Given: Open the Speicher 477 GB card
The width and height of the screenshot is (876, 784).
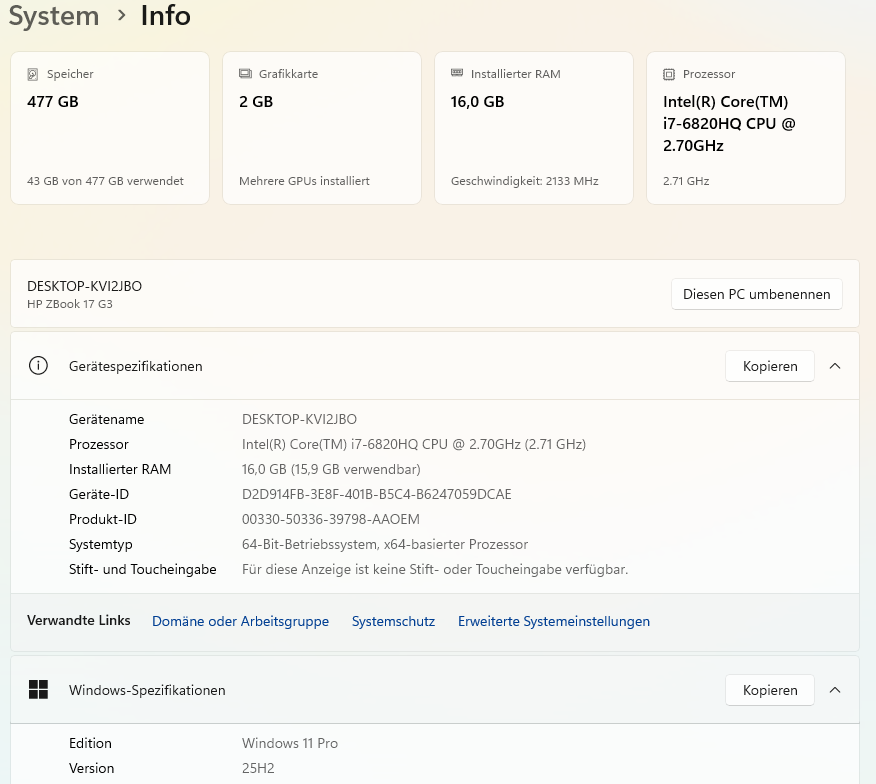Looking at the screenshot, I should pyautogui.click(x=110, y=128).
